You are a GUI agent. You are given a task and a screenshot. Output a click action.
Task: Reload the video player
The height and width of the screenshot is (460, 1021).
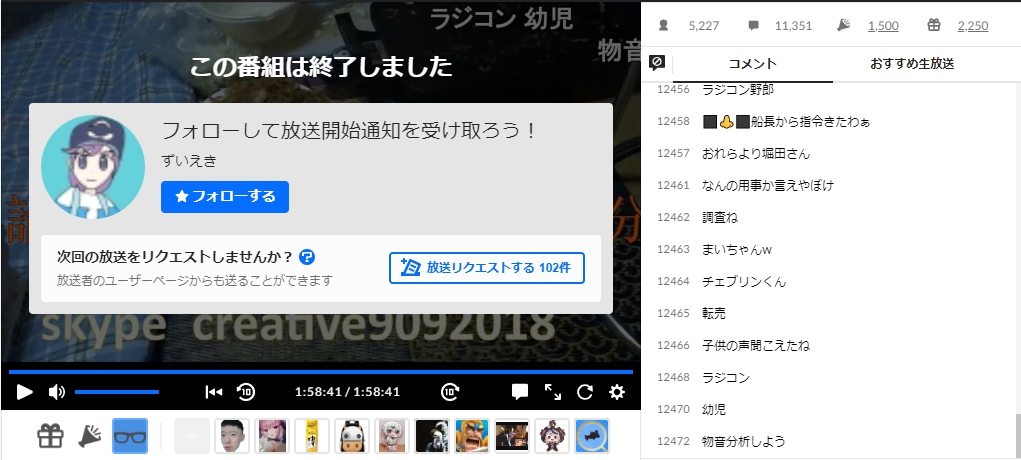[585, 392]
